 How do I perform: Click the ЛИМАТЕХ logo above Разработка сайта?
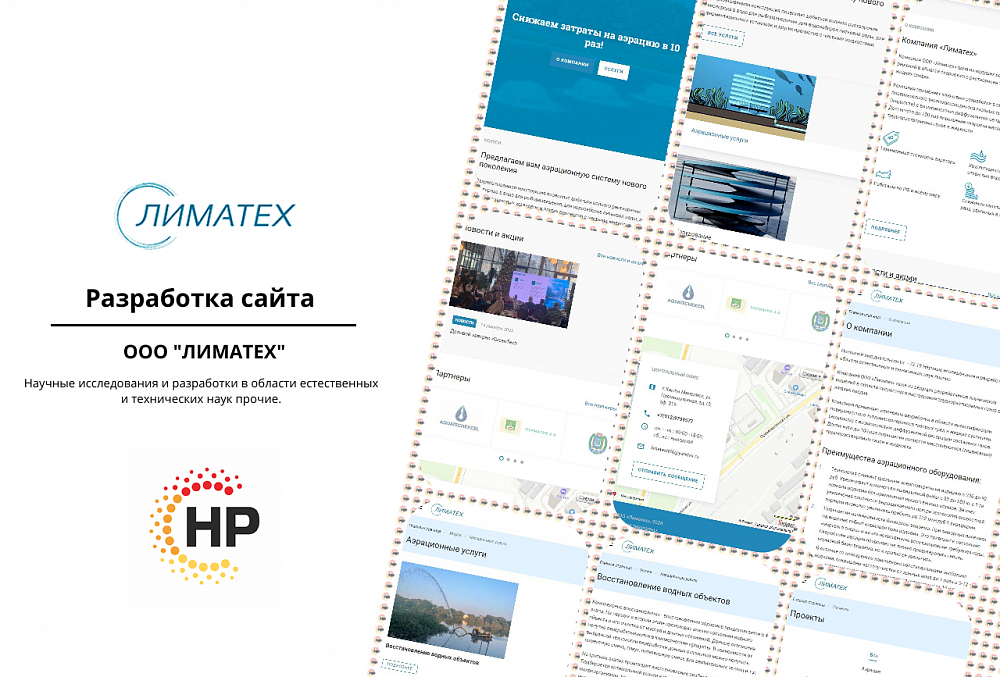pos(205,215)
